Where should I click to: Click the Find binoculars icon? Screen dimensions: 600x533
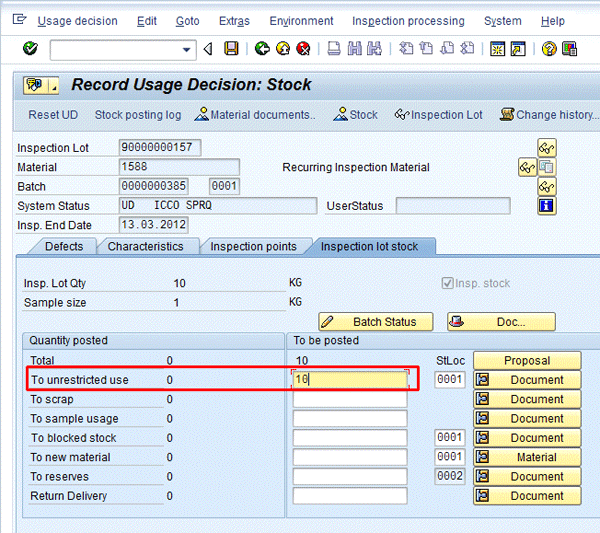tap(355, 49)
